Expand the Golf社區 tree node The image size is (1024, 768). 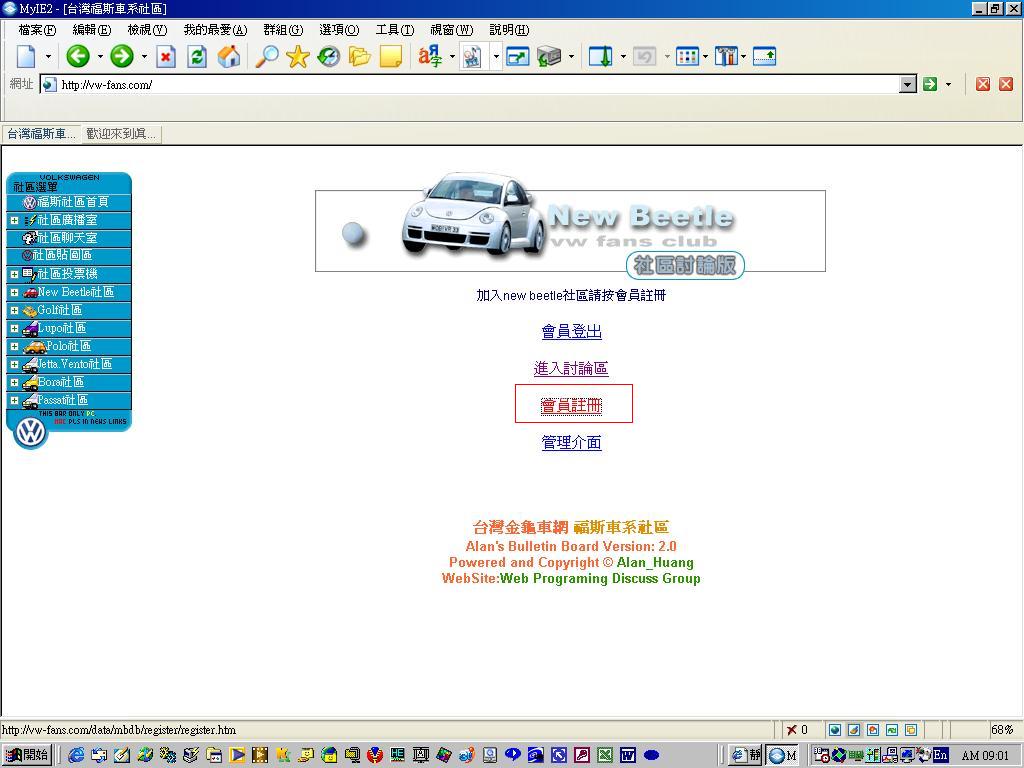coord(14,310)
